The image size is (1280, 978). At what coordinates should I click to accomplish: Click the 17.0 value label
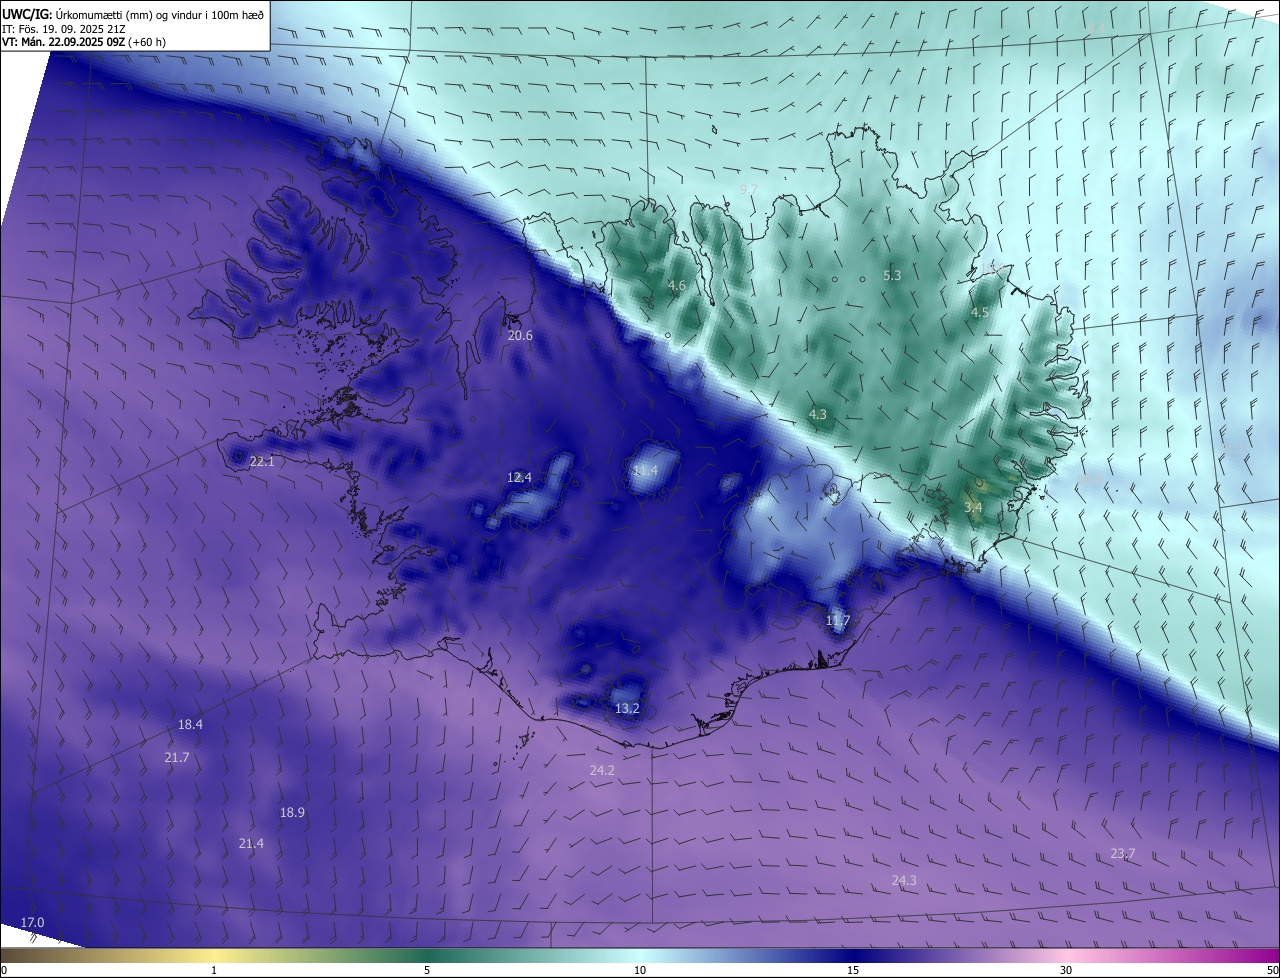tap(32, 922)
